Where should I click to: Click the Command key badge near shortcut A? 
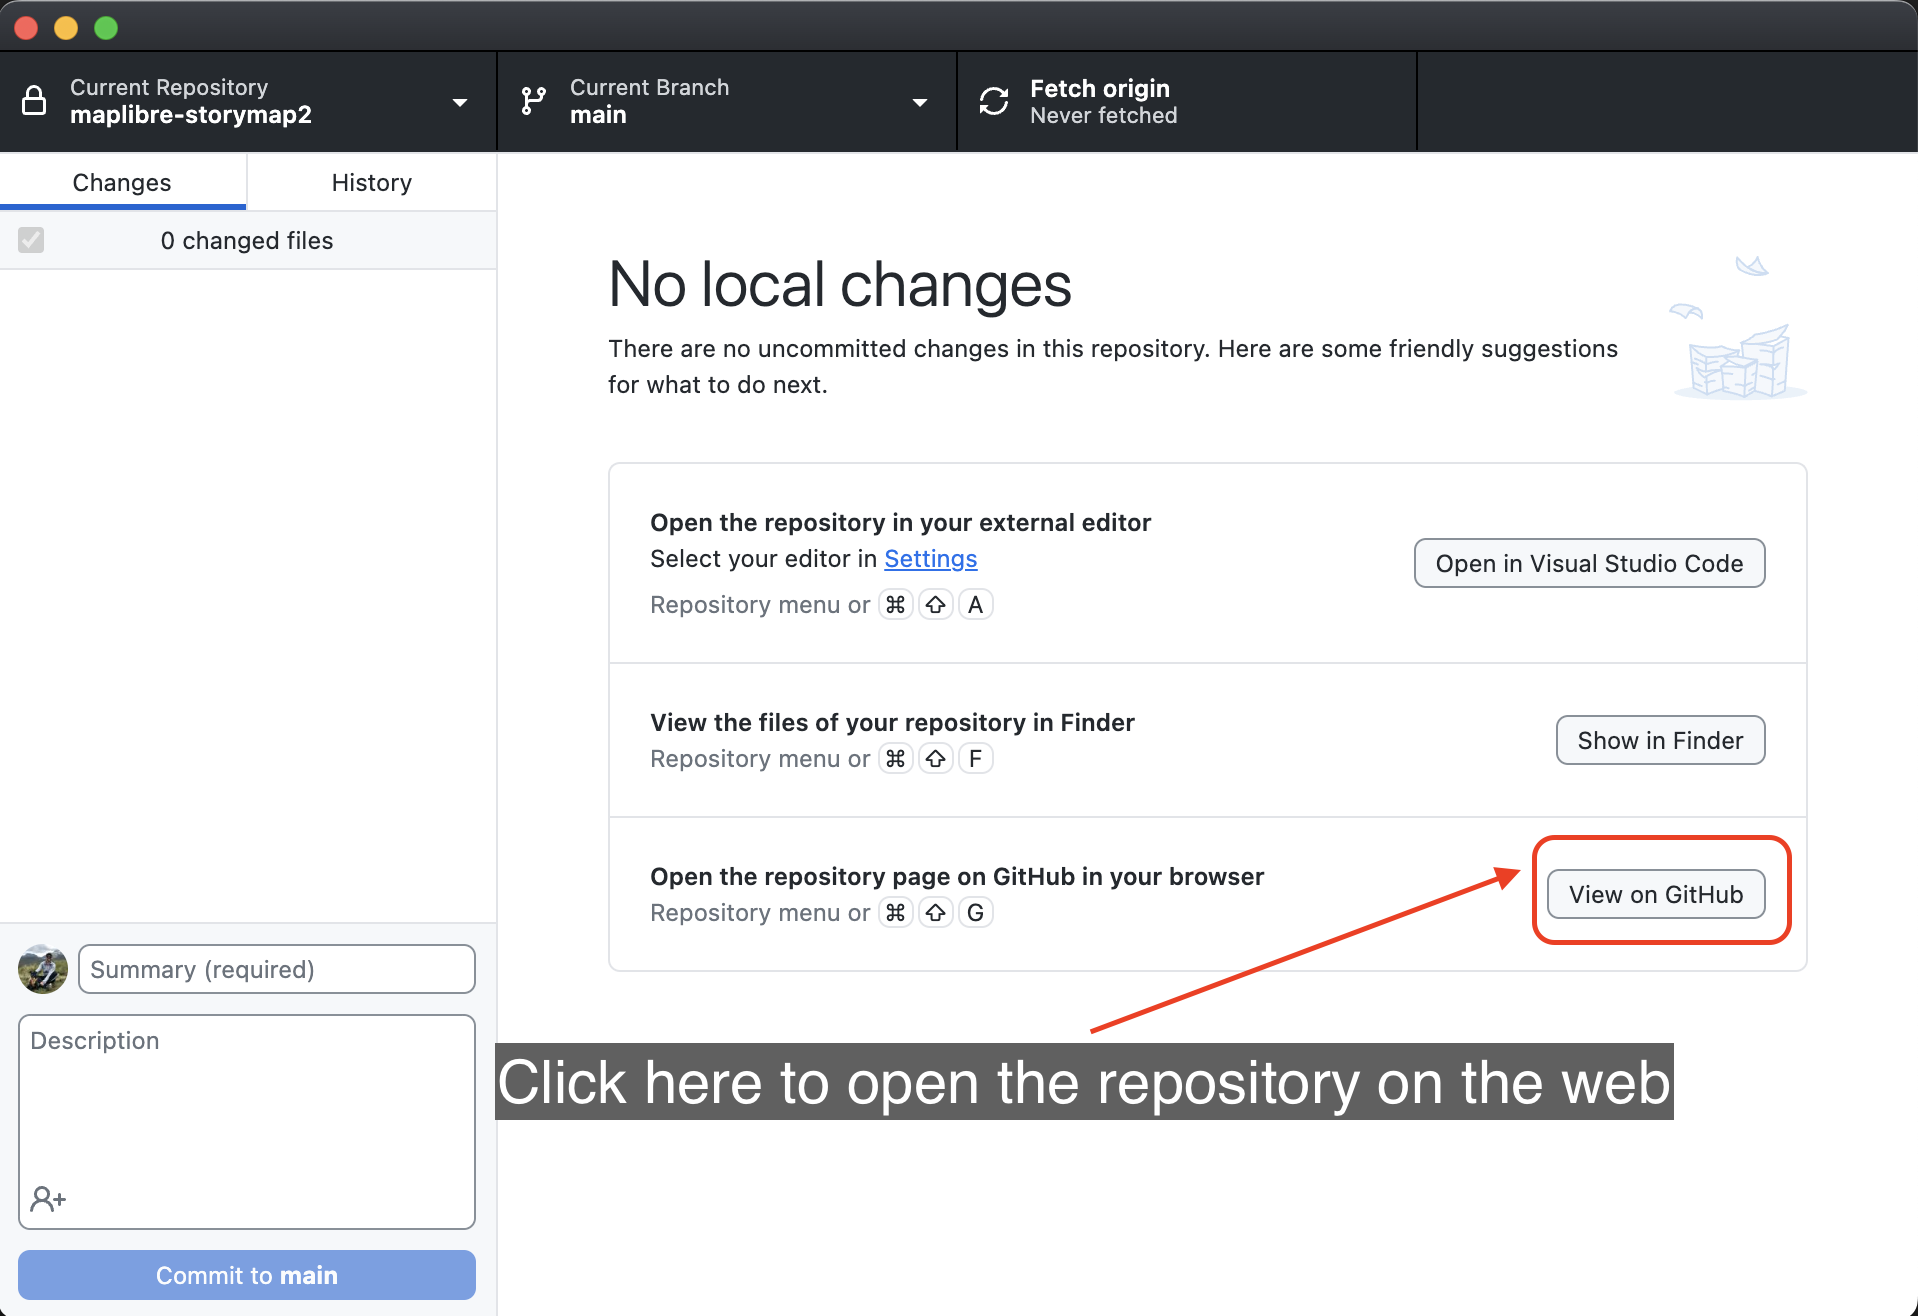coord(895,604)
